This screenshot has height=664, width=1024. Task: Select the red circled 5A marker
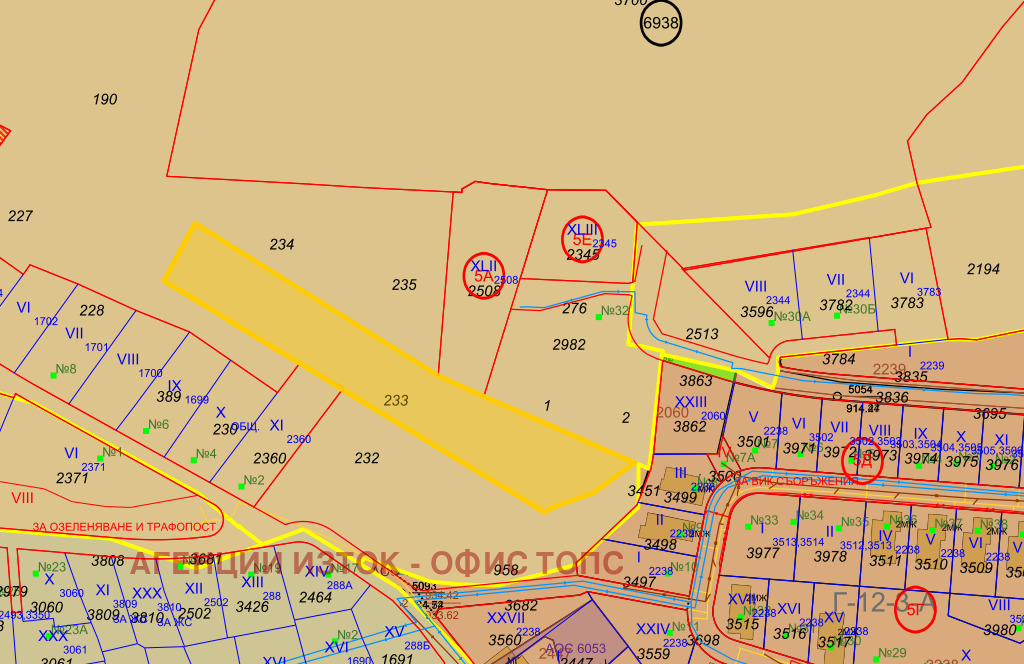click(484, 275)
